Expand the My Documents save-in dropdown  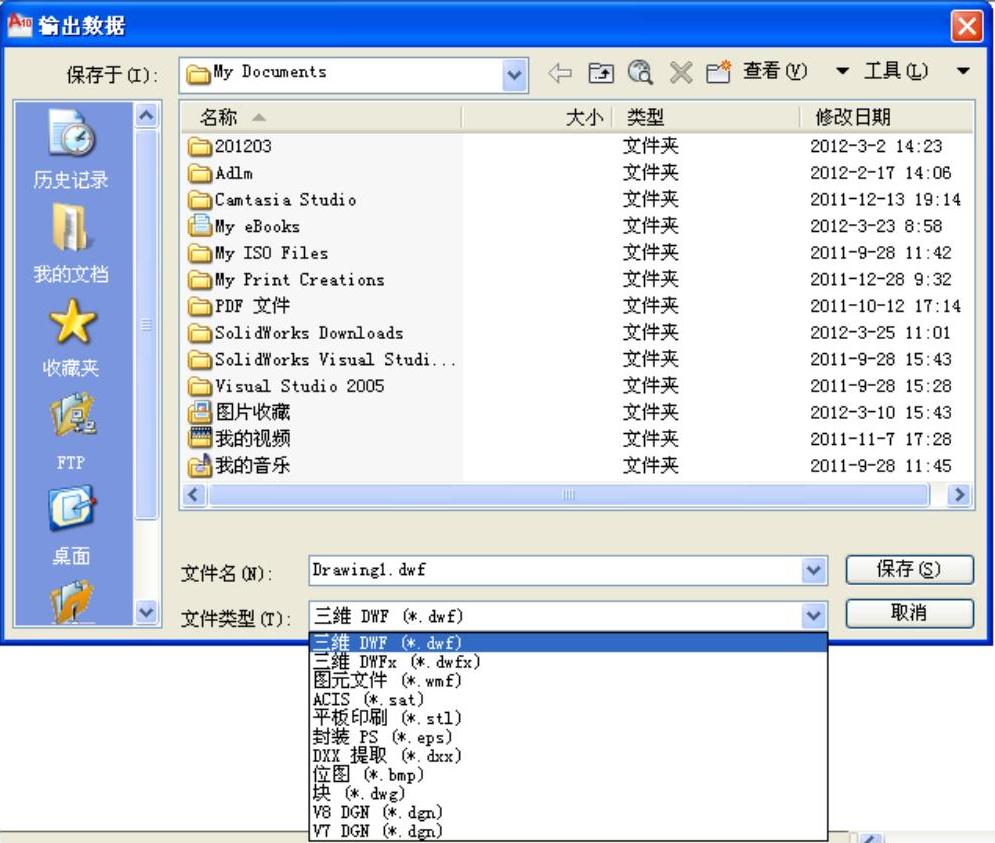tap(516, 73)
